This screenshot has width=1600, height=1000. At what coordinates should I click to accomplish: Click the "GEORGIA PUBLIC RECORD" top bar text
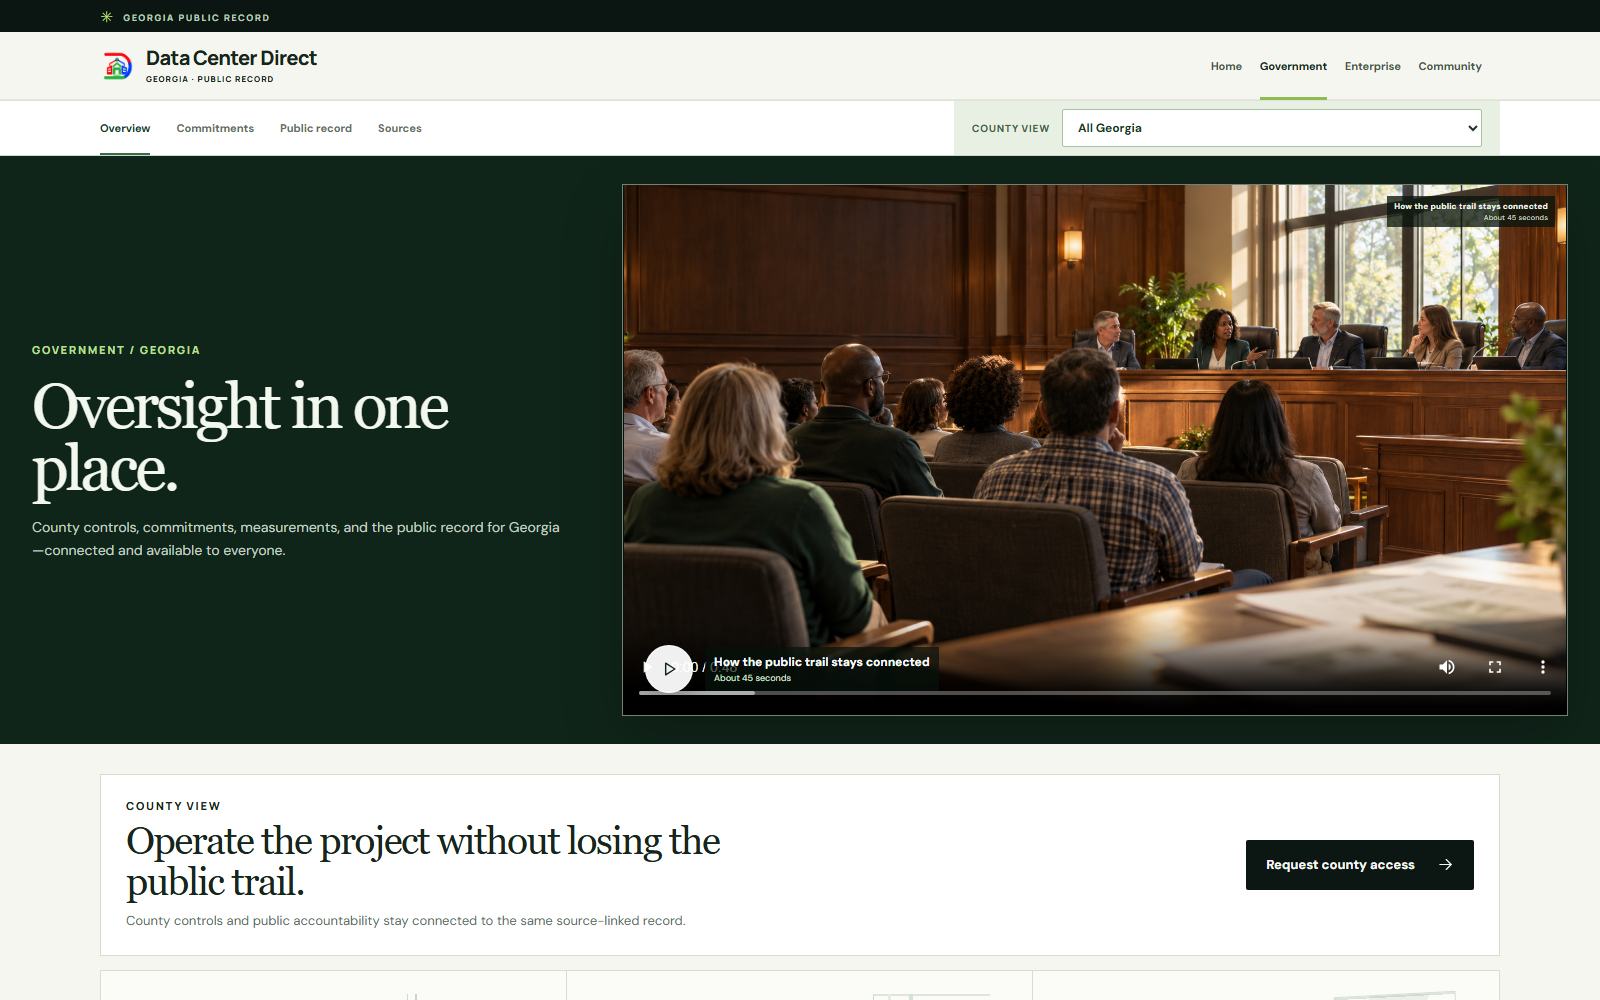tap(196, 18)
